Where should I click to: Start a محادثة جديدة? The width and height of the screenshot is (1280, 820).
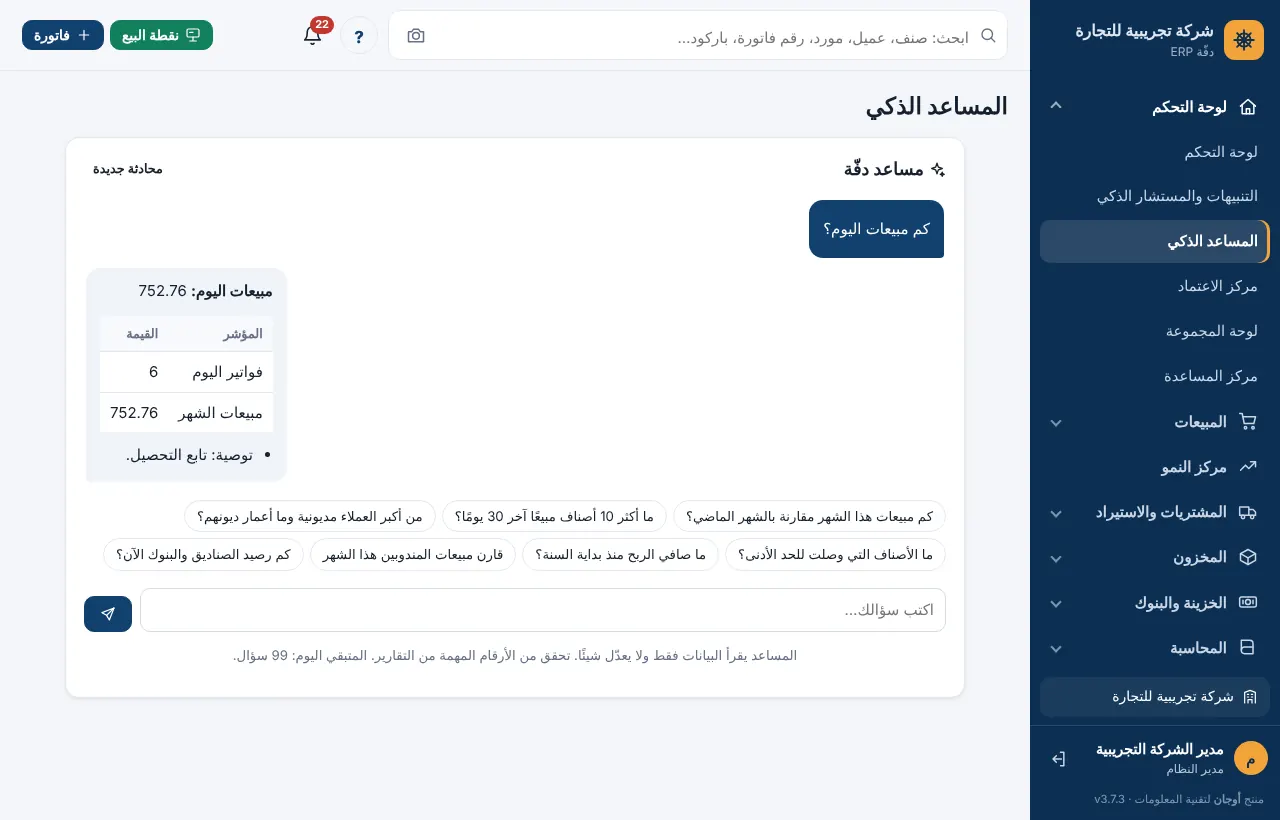(128, 169)
